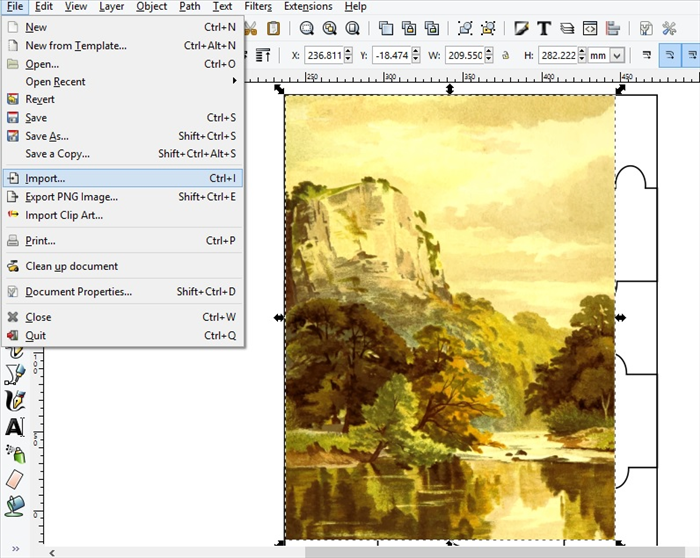Choose New from the File menu
The image size is (700, 558).
123,27
